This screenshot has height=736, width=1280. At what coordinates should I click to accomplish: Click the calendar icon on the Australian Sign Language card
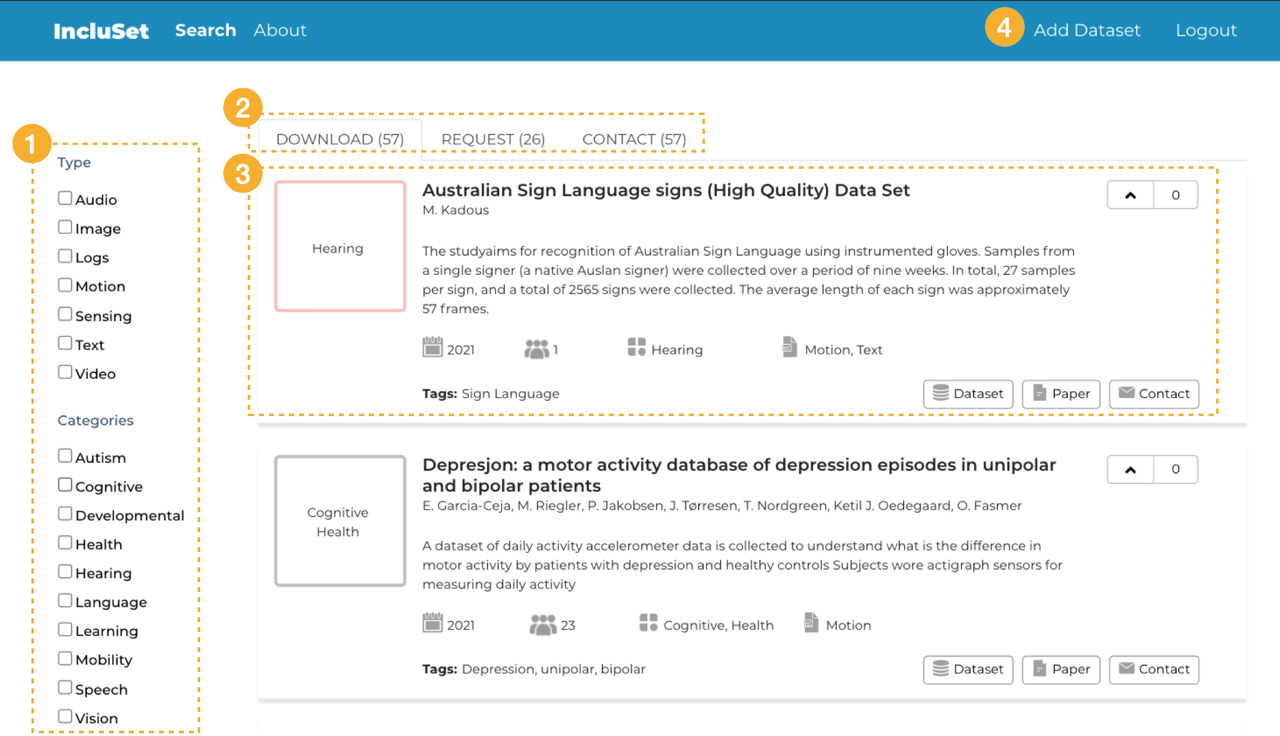click(x=433, y=348)
